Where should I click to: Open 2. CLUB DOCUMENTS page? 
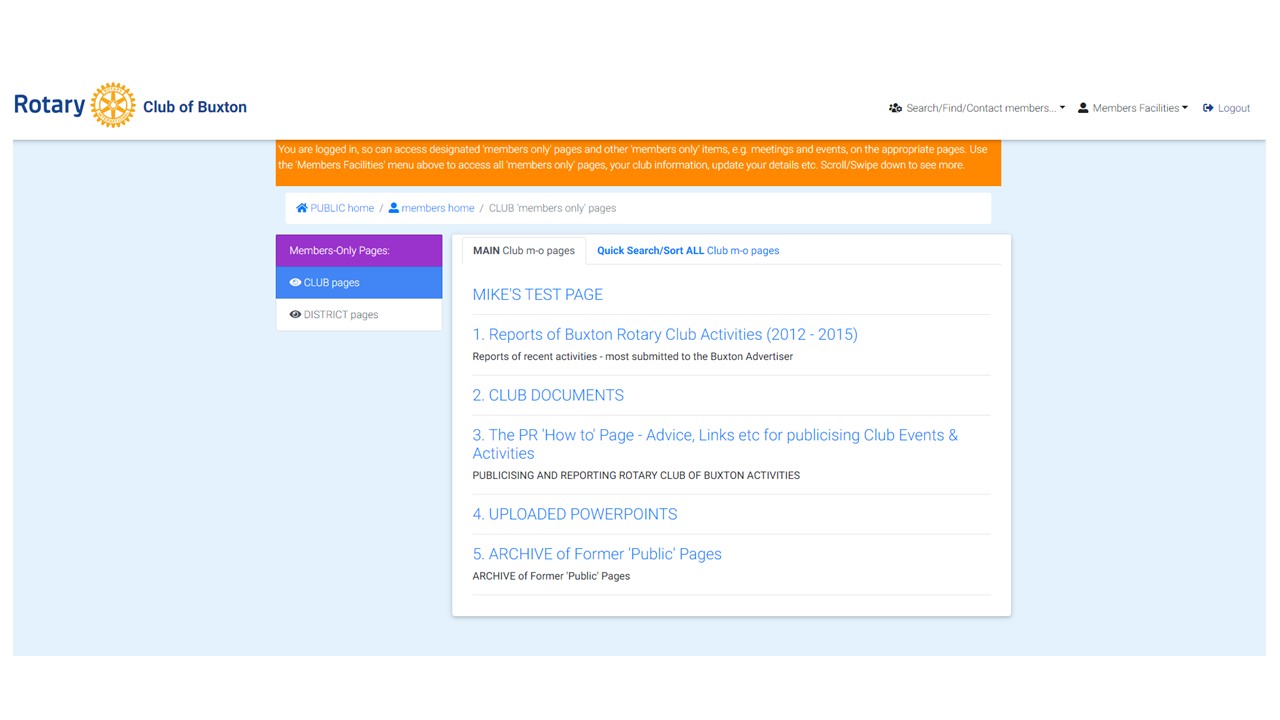pyautogui.click(x=548, y=395)
